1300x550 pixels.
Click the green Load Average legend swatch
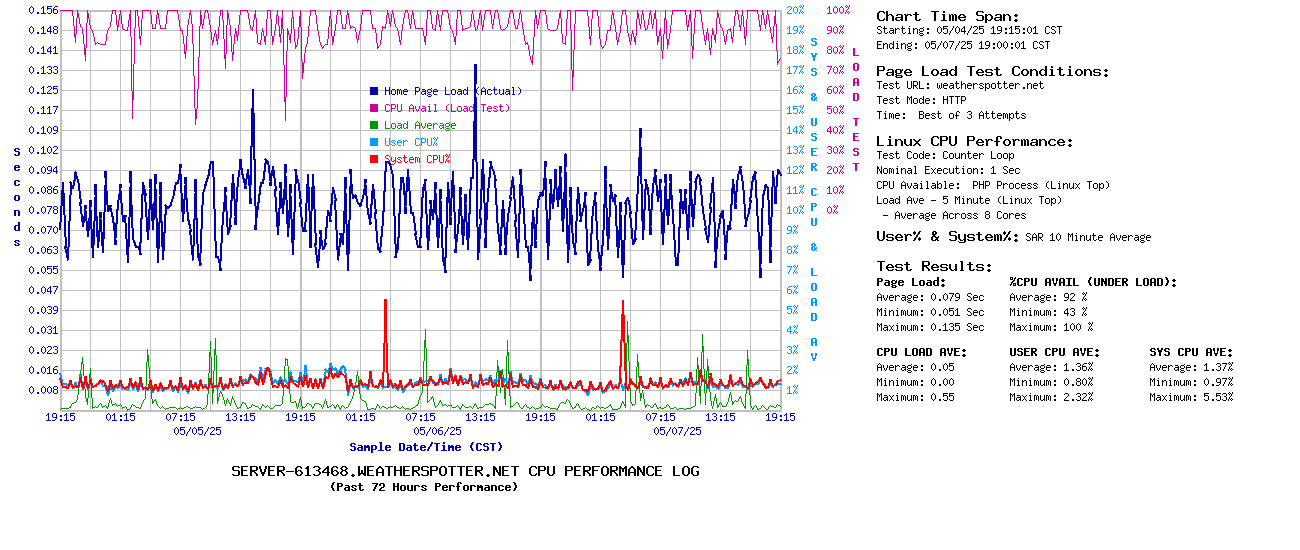(374, 125)
